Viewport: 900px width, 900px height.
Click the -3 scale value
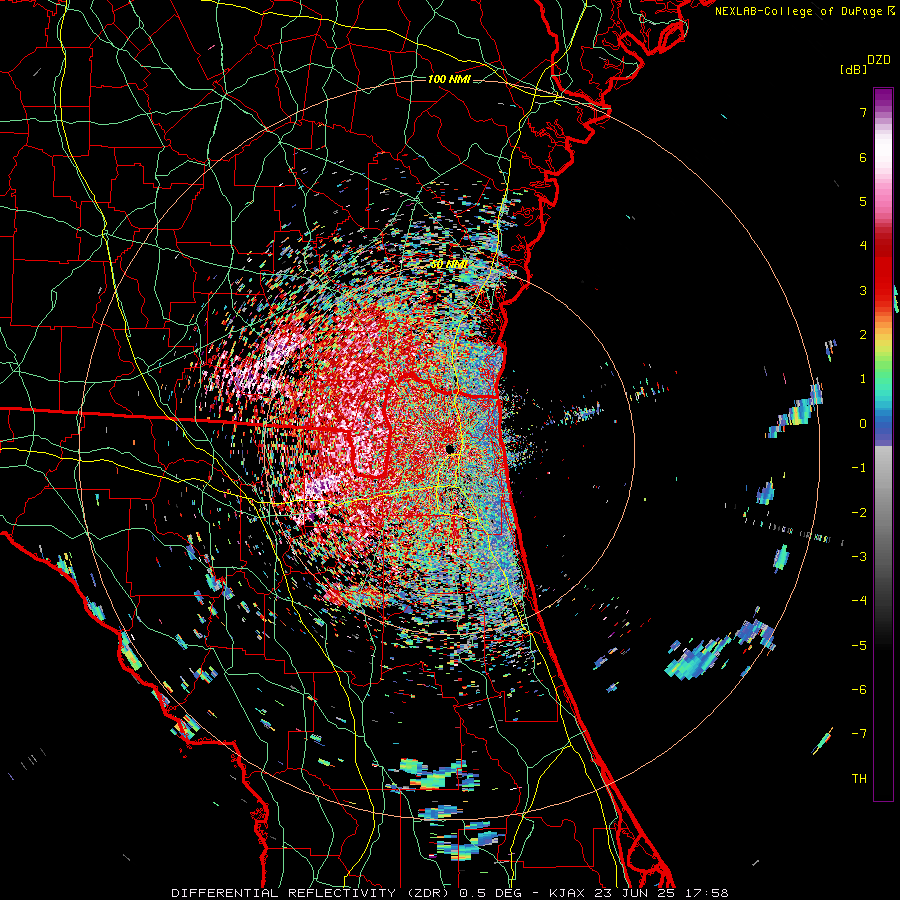(859, 557)
